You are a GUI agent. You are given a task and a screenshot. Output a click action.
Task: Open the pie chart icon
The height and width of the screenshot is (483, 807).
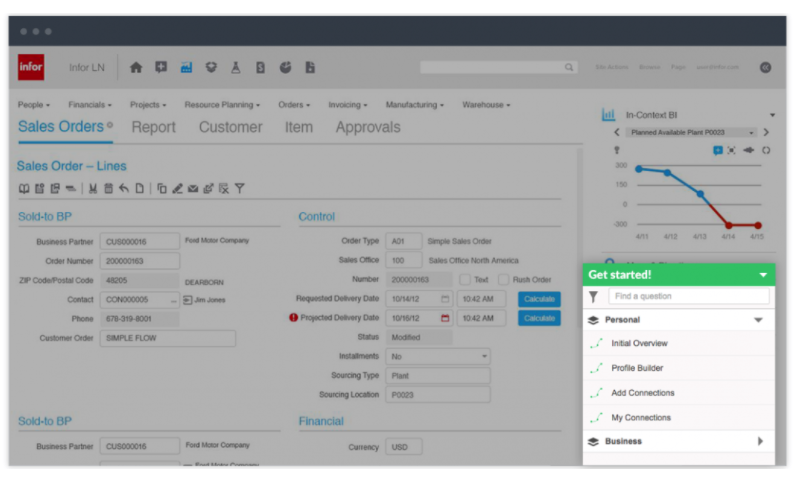(x=285, y=67)
